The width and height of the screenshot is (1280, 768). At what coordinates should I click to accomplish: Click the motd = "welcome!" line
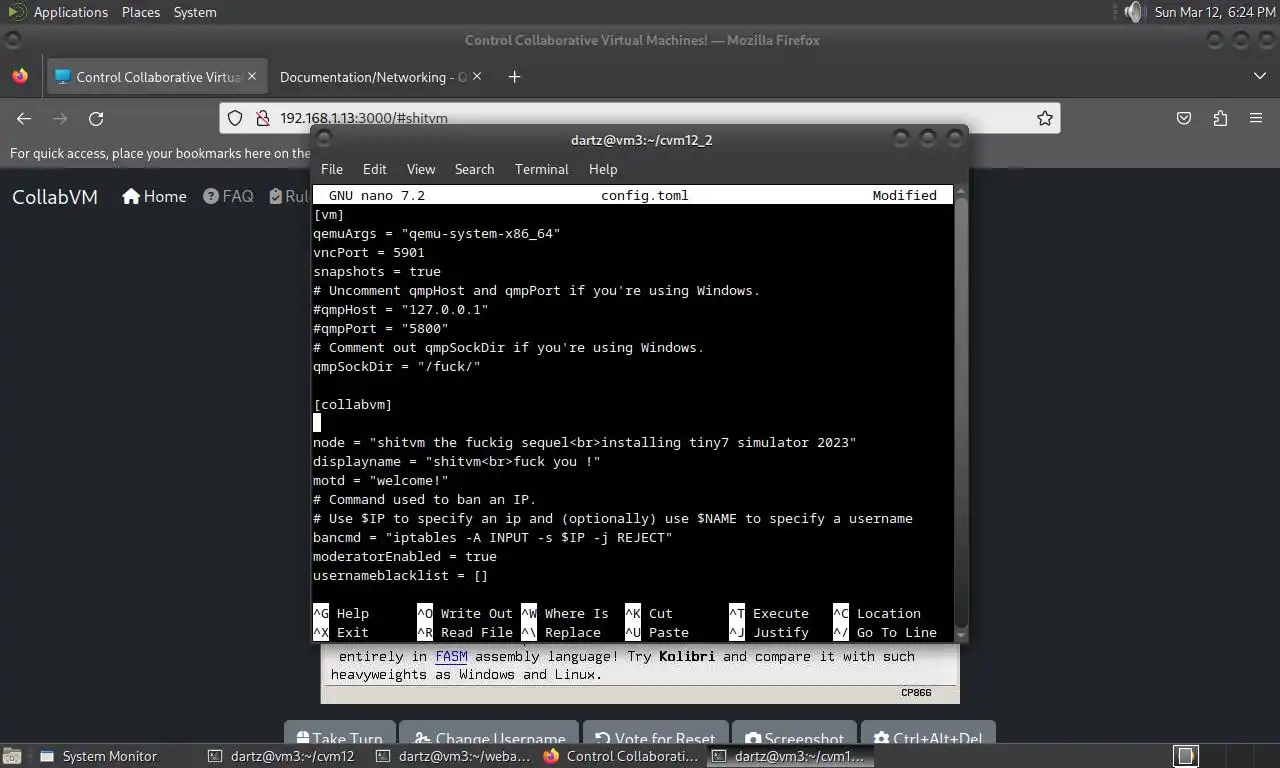coord(381,480)
